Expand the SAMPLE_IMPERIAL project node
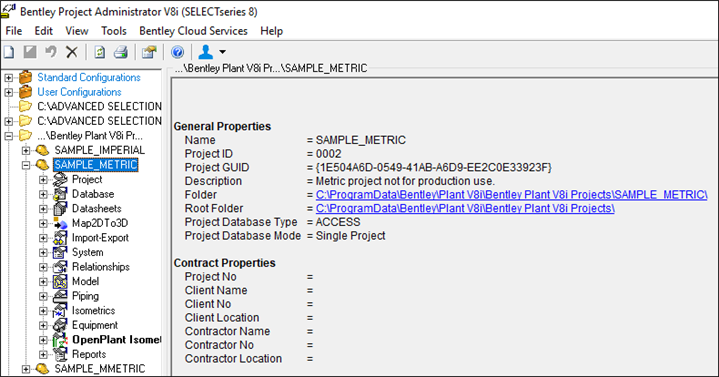Viewport: 719px width, 377px height. click(x=26, y=150)
